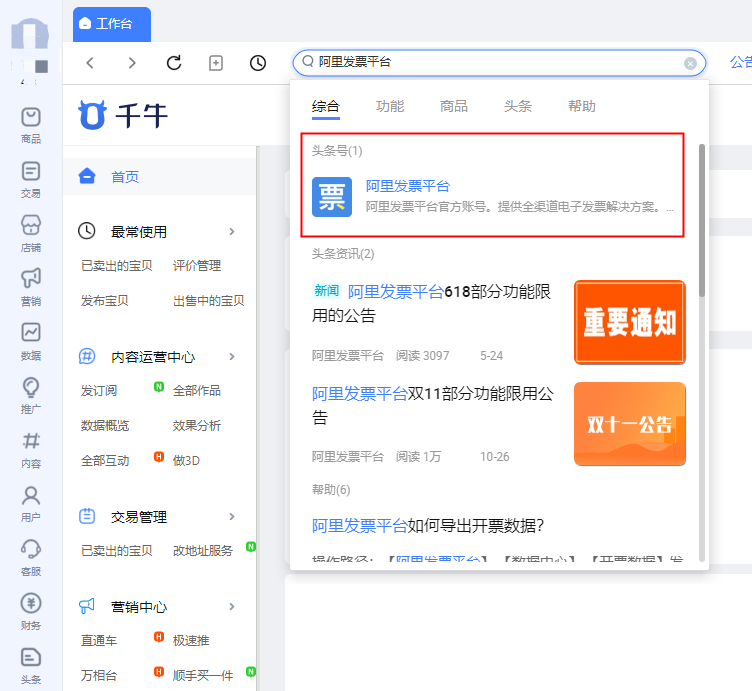Expand 最常使用 section chevron

click(x=232, y=232)
